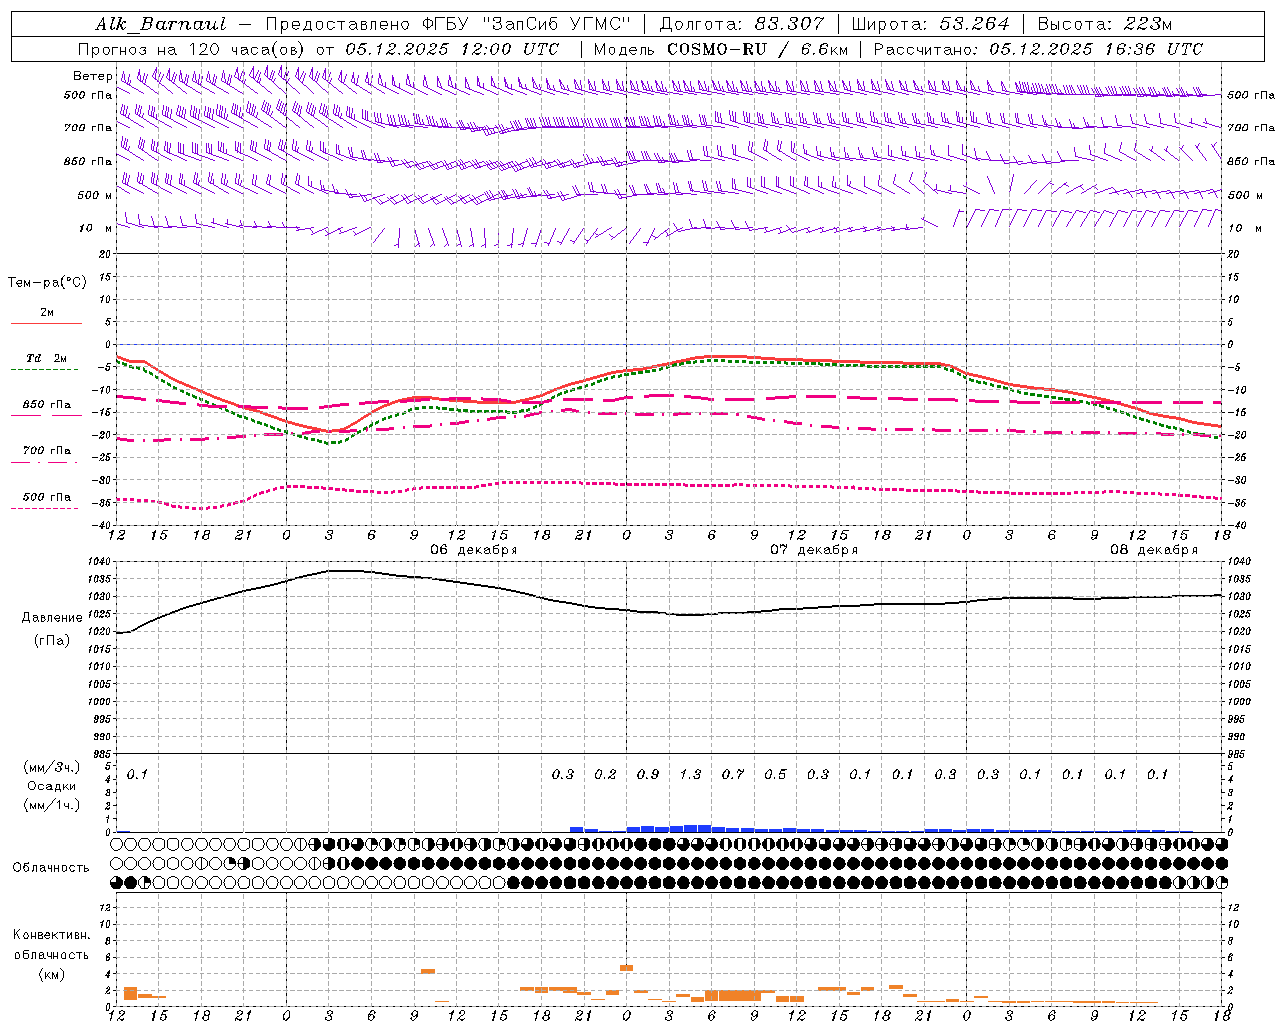The height and width of the screenshot is (1024, 1280).
Task: Click the 'Осадки' precipitation label
Action: [x=52, y=786]
